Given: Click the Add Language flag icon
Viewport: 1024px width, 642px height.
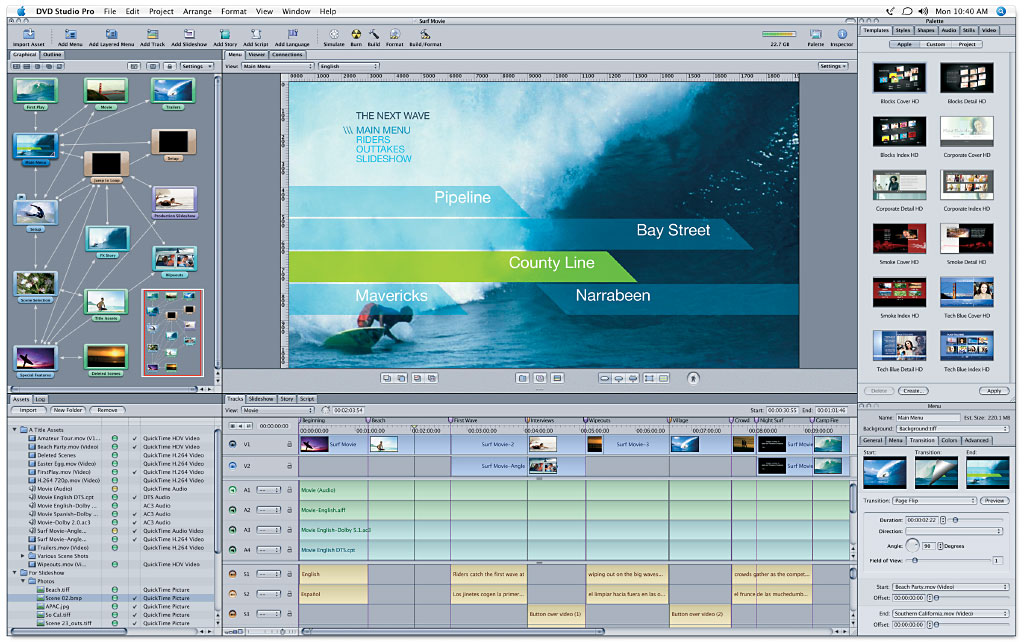Looking at the screenshot, I should pyautogui.click(x=292, y=34).
